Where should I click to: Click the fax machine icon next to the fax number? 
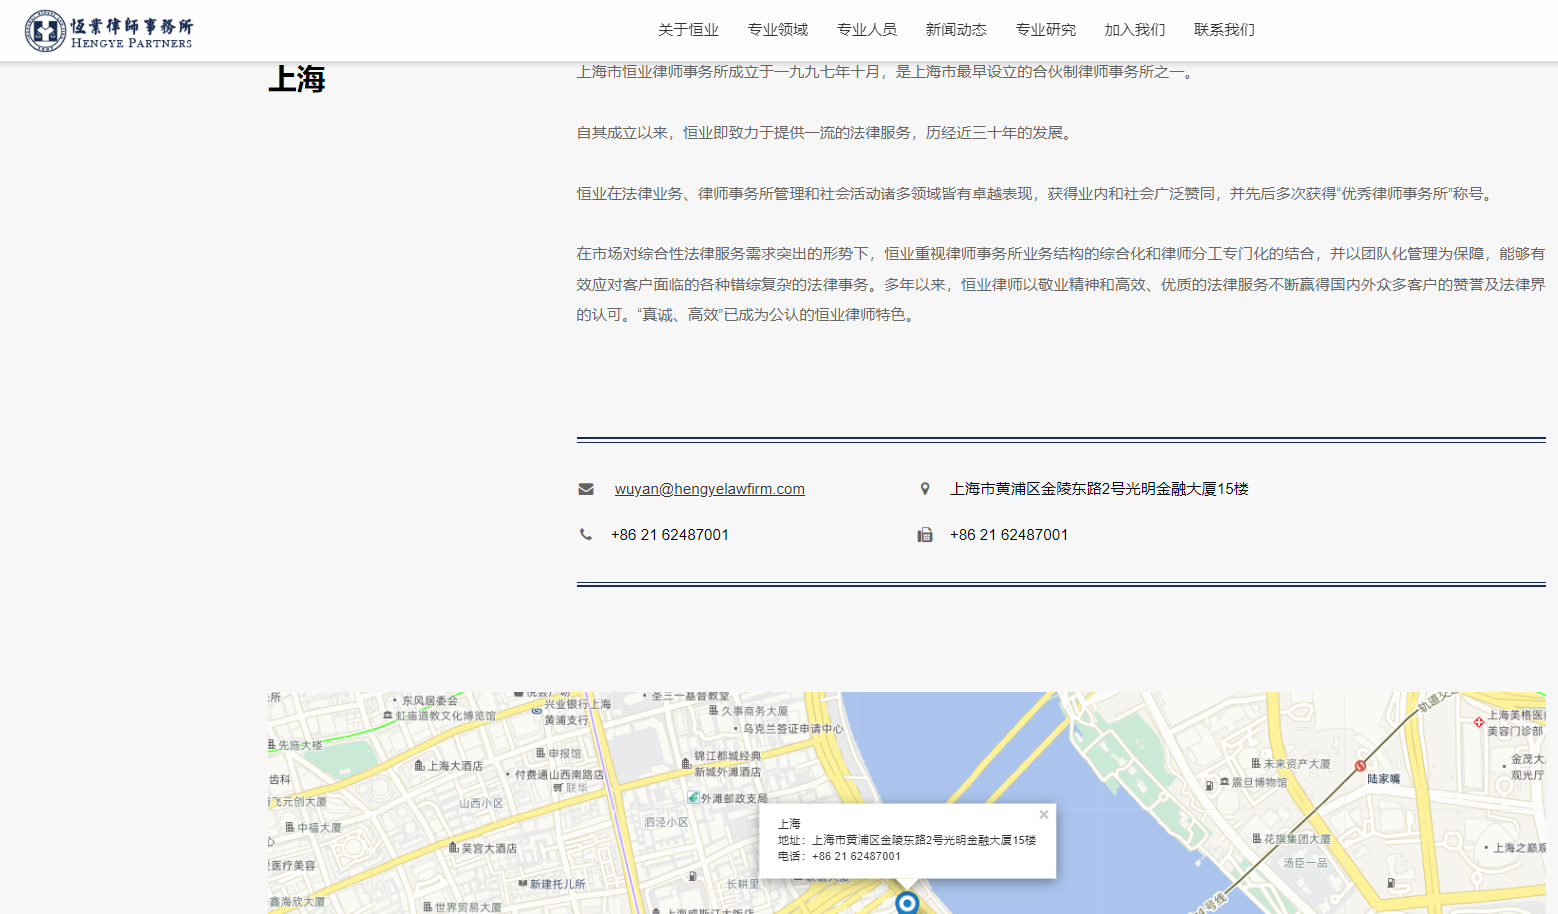[x=925, y=534]
